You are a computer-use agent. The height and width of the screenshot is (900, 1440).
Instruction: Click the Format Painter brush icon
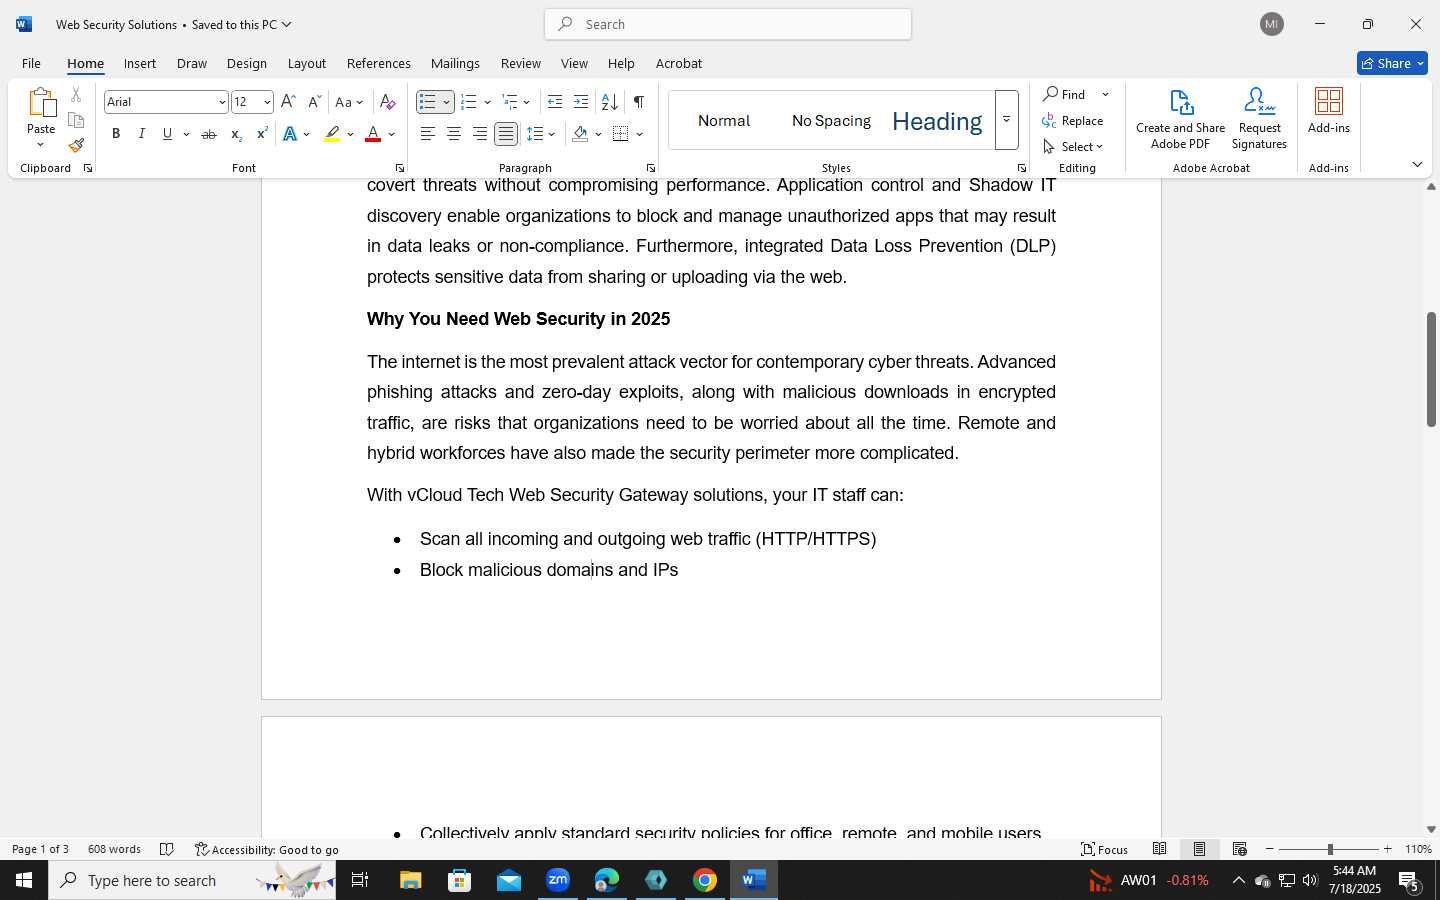pos(76,146)
